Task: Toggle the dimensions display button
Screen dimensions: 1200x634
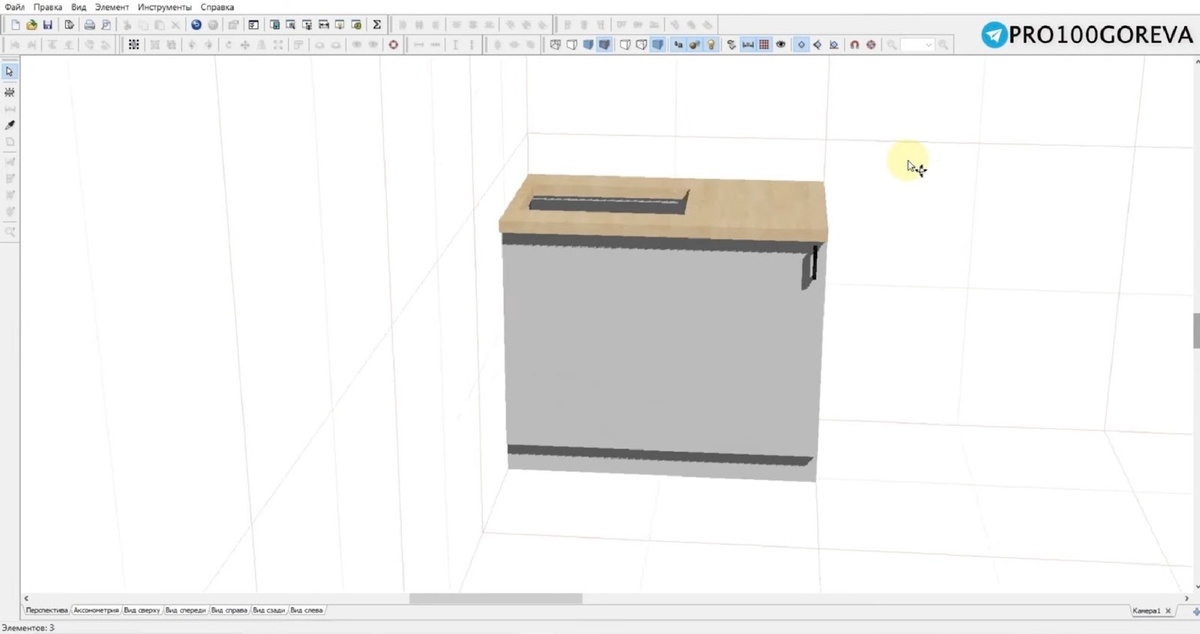Action: pos(747,44)
